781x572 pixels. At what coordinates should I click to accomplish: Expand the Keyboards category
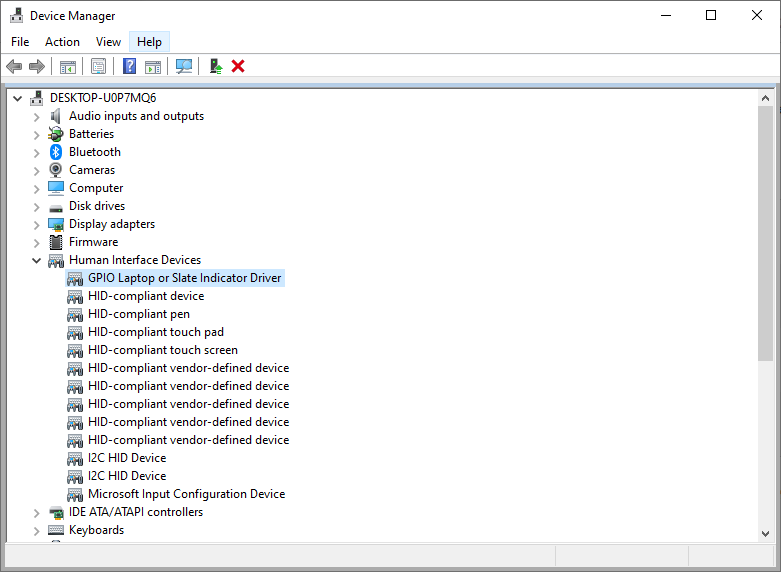click(36, 530)
